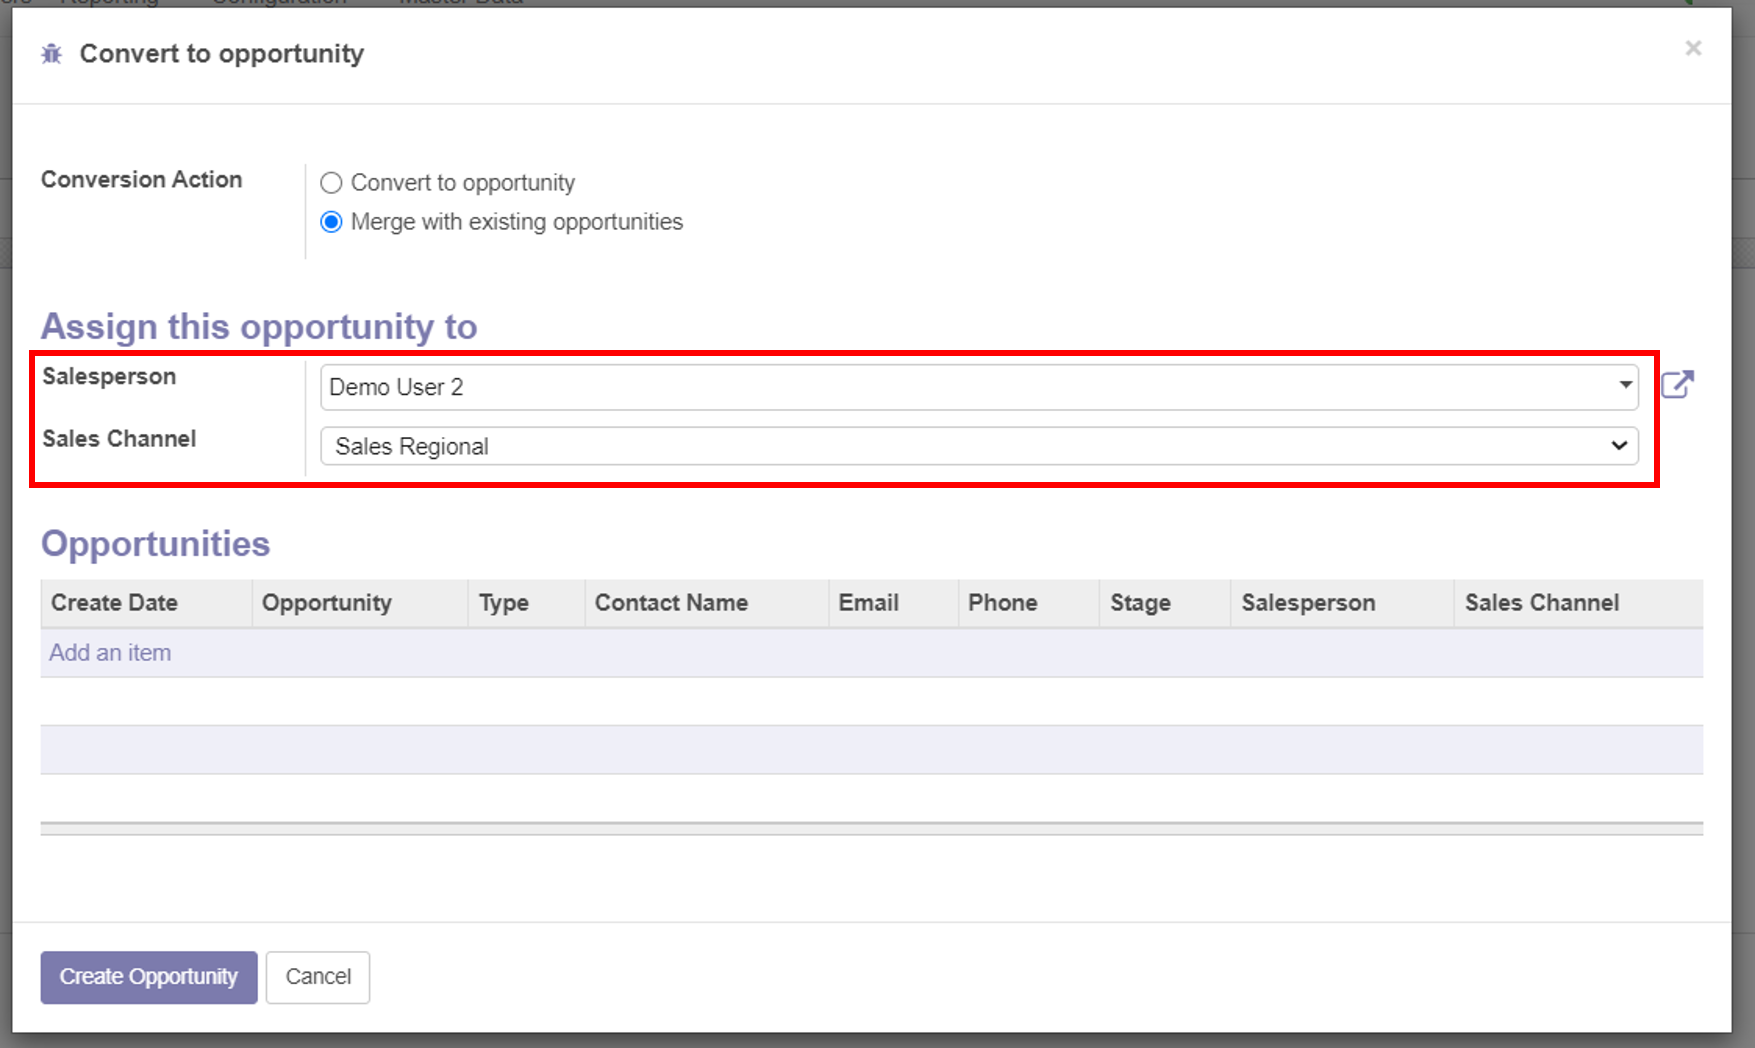This screenshot has width=1755, height=1048.
Task: Click the Conversion Action label
Action: click(142, 180)
